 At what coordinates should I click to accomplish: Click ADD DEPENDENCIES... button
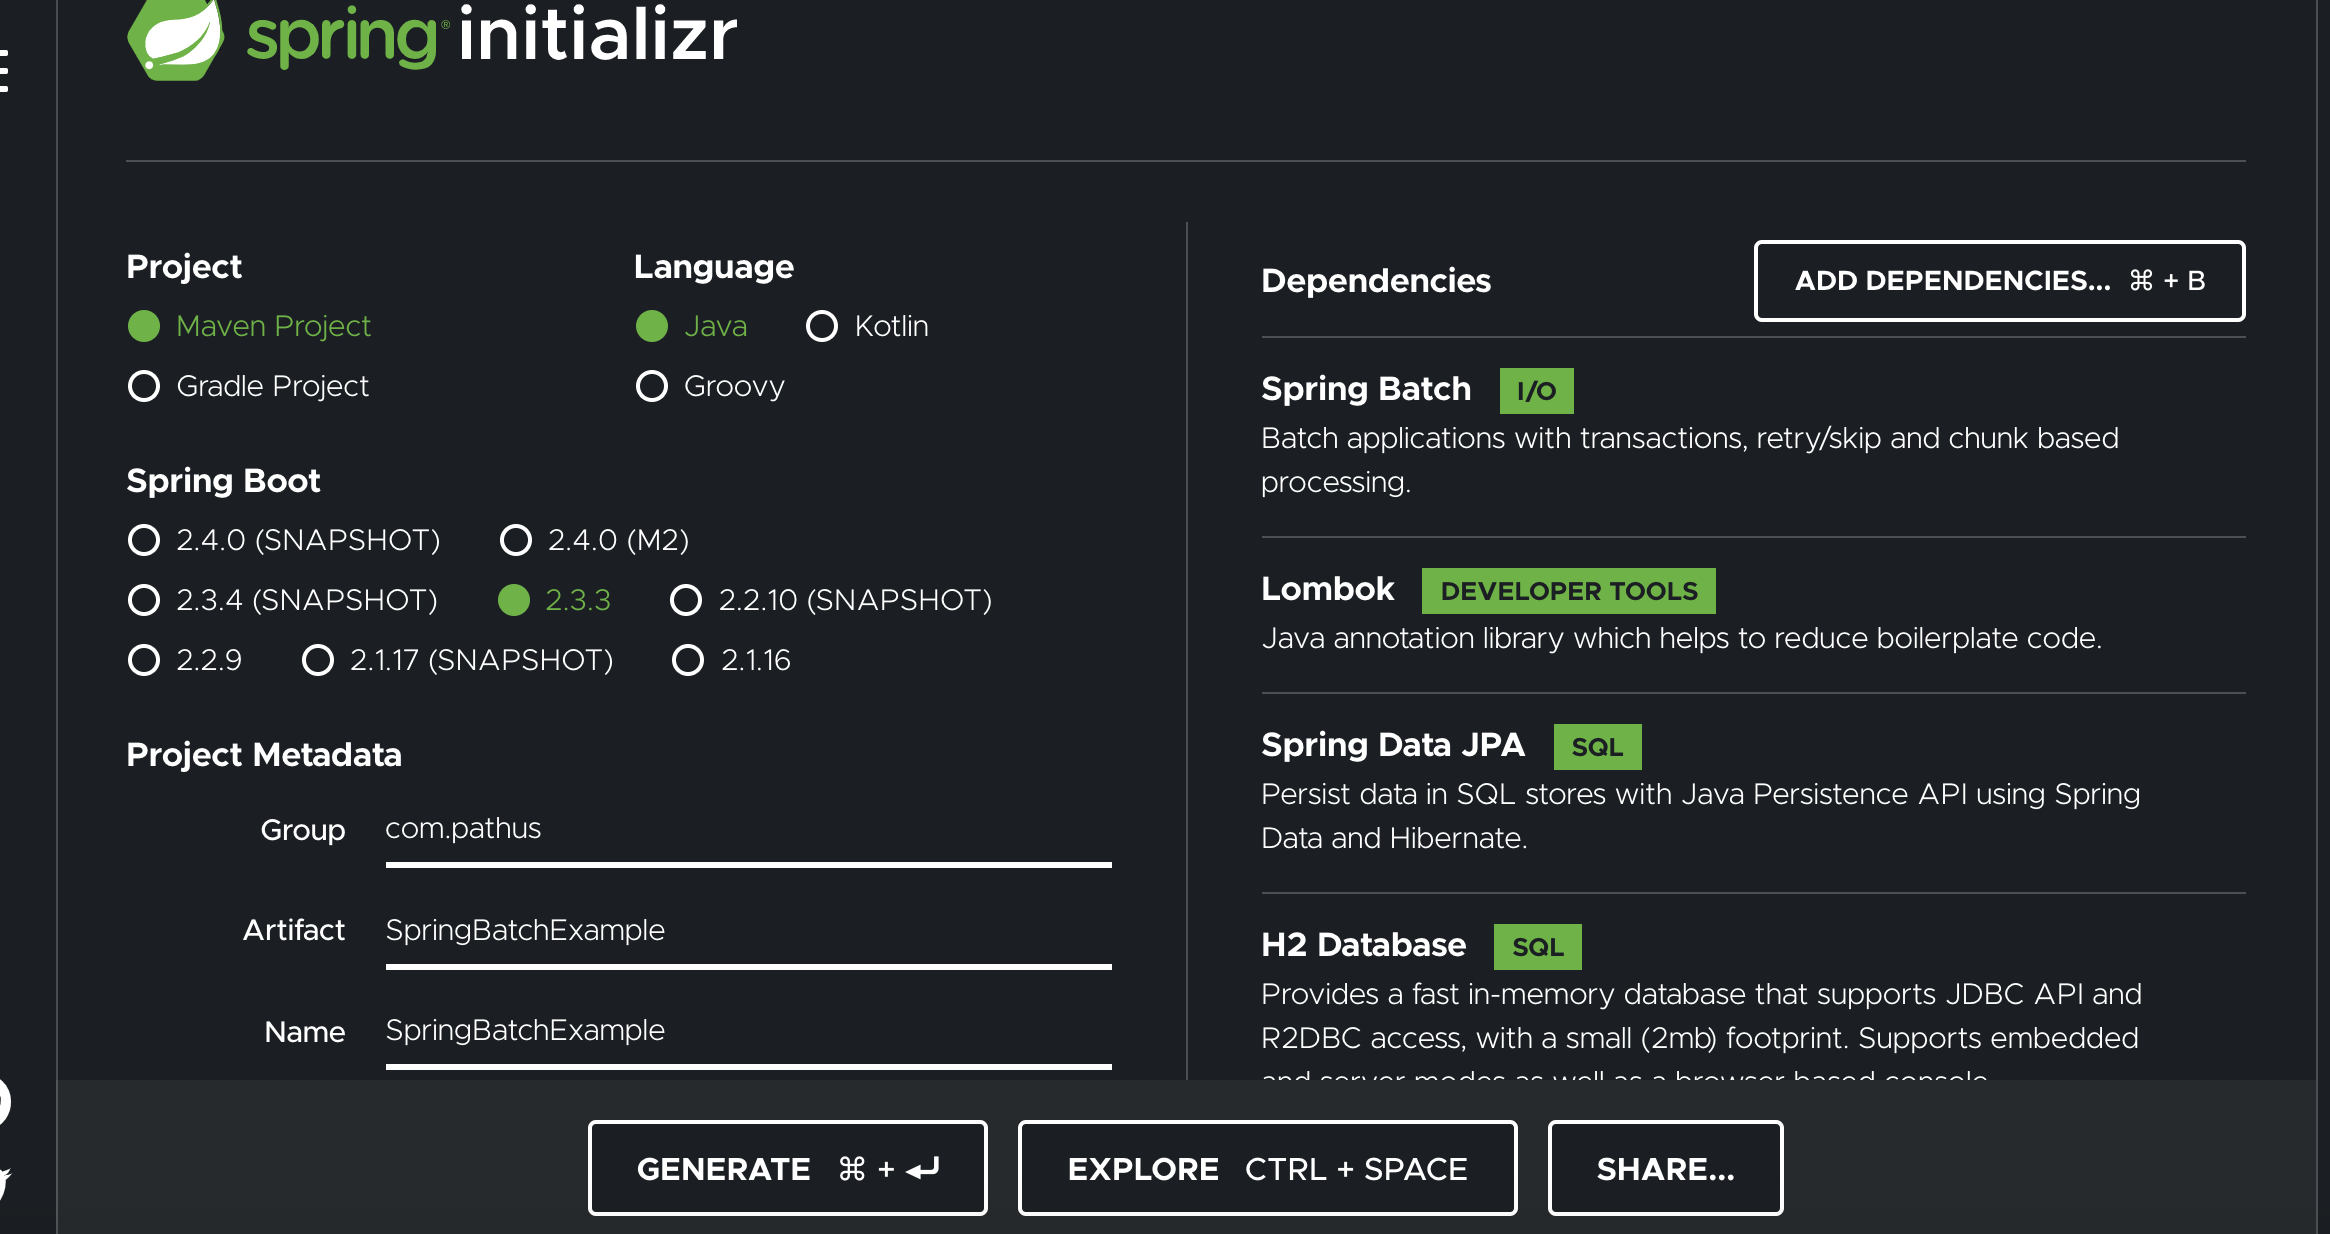pyautogui.click(x=1999, y=281)
